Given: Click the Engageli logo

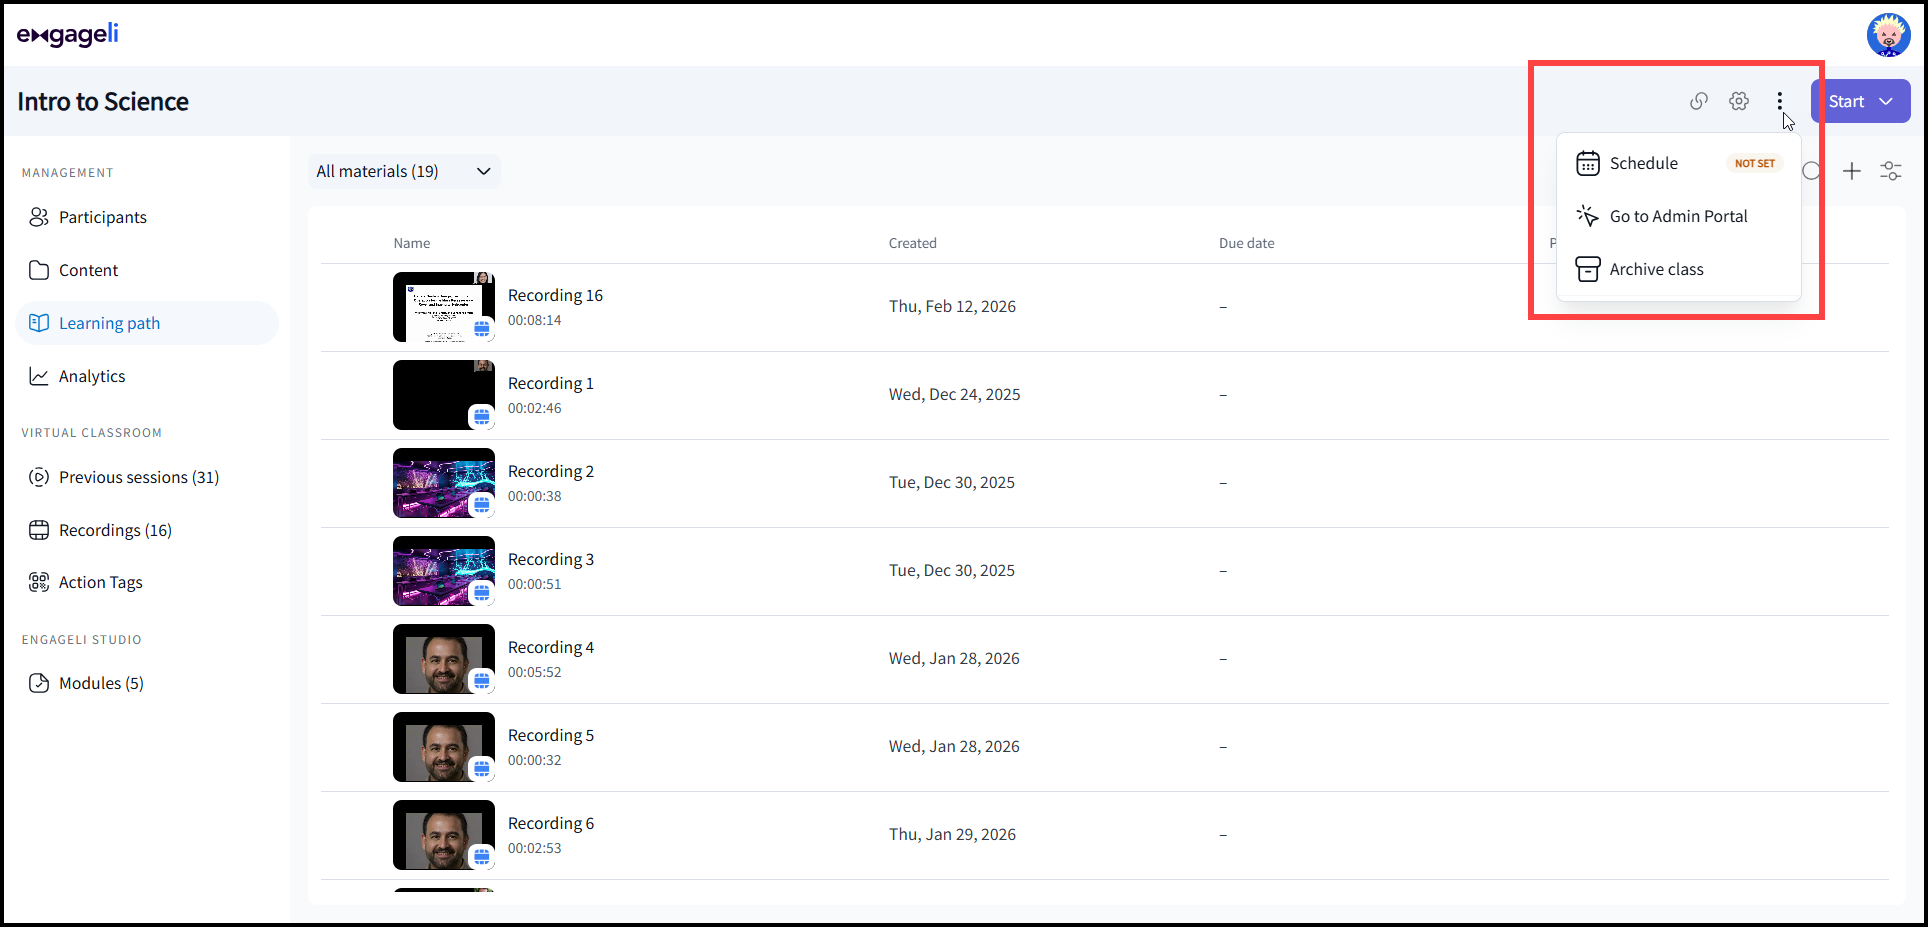Looking at the screenshot, I should (x=68, y=34).
